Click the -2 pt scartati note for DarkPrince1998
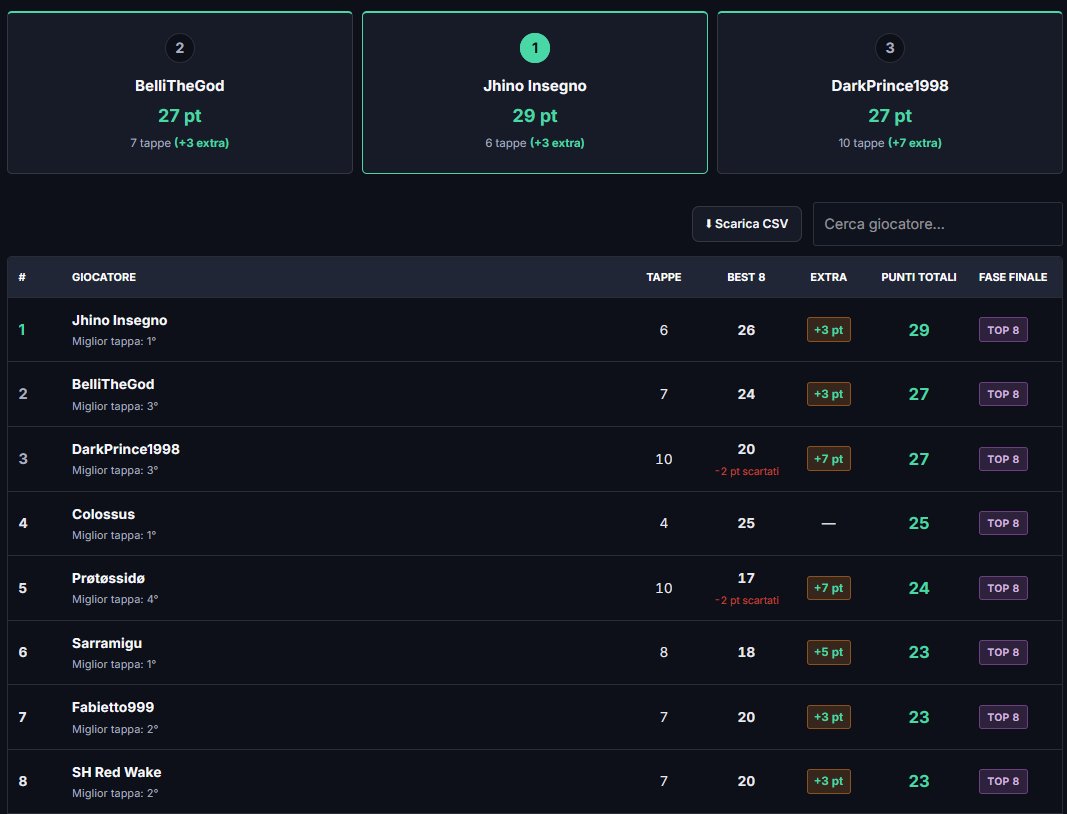This screenshot has width=1067, height=814. (x=746, y=472)
